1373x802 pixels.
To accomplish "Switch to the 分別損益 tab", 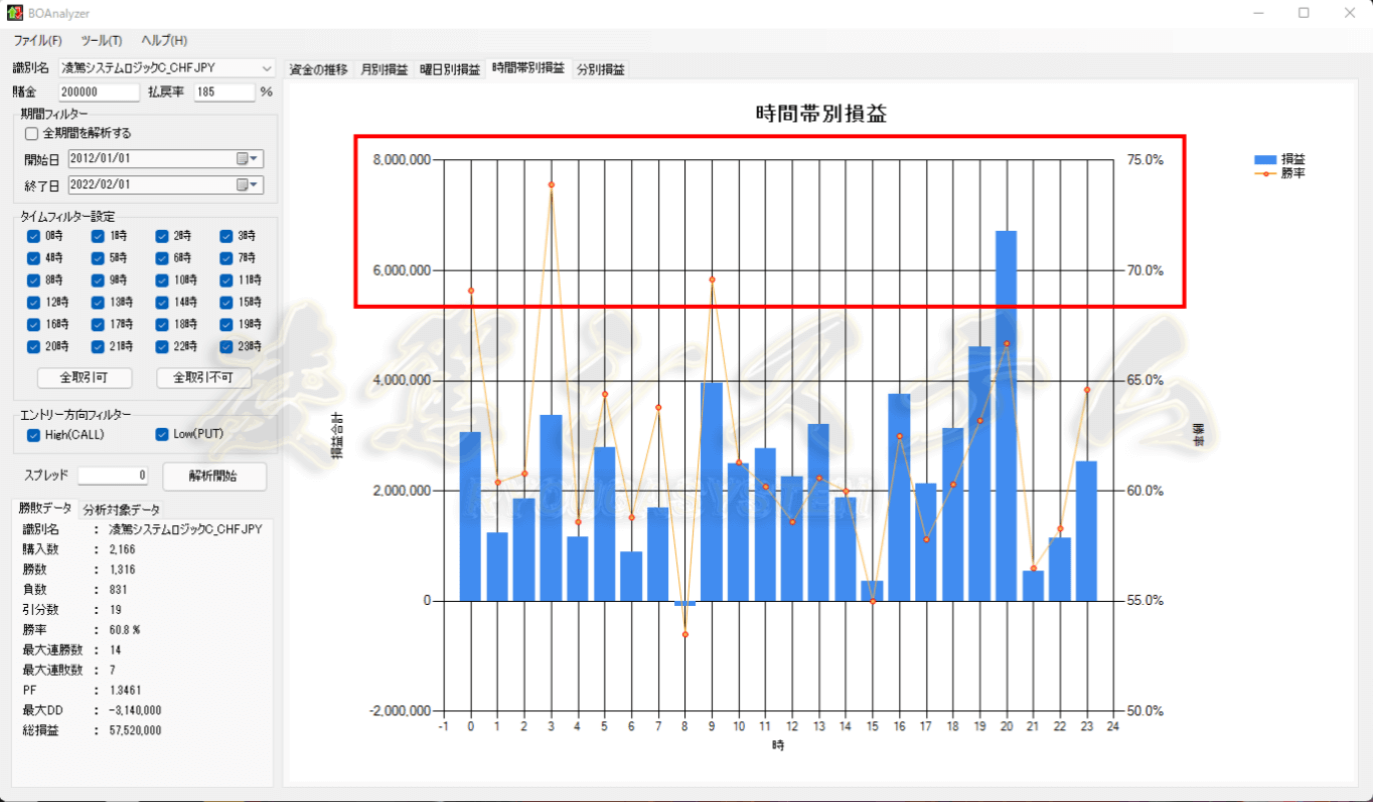I will pyautogui.click(x=600, y=70).
